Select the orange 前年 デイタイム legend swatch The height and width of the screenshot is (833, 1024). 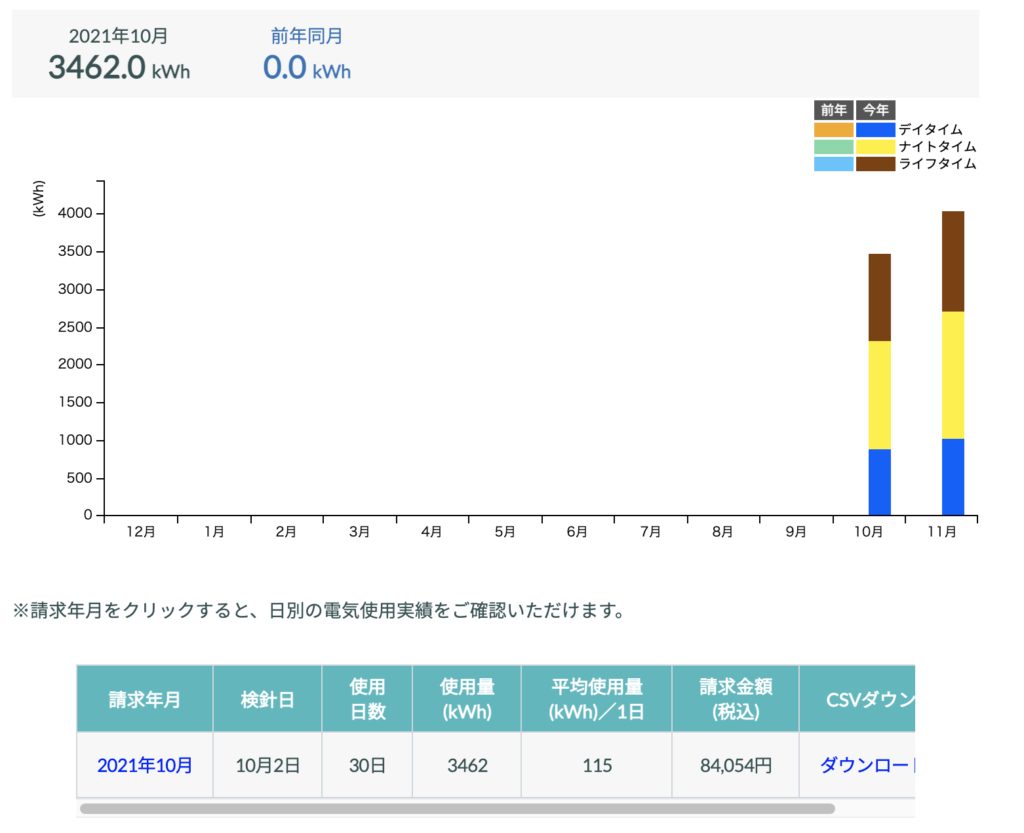tap(833, 130)
